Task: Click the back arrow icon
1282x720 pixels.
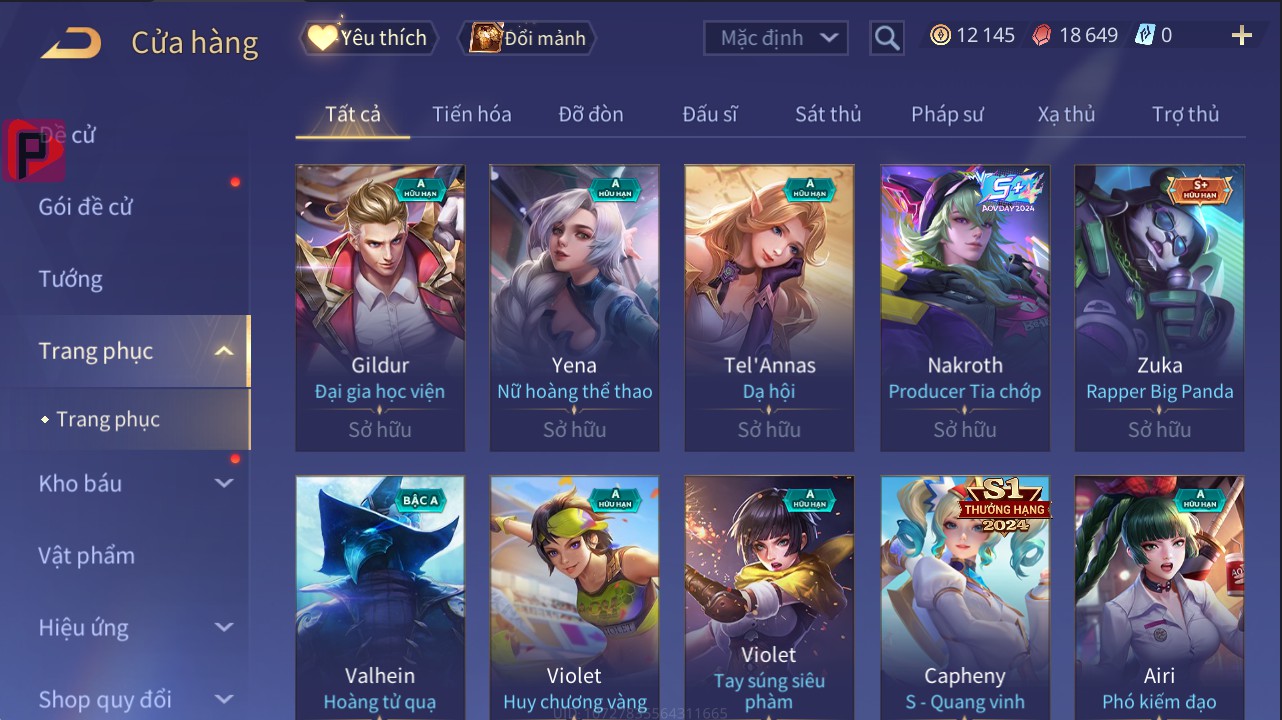Action: (71, 43)
